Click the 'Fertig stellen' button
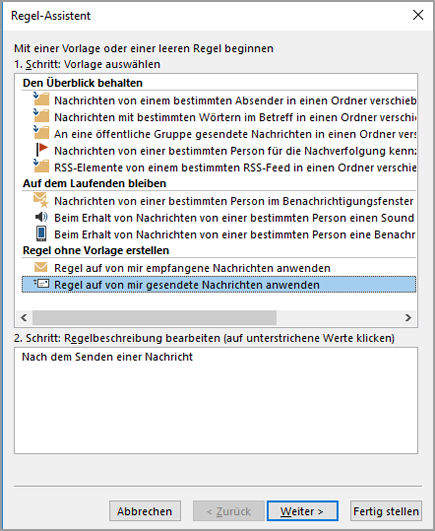This screenshot has height=531, width=435. pos(386,511)
